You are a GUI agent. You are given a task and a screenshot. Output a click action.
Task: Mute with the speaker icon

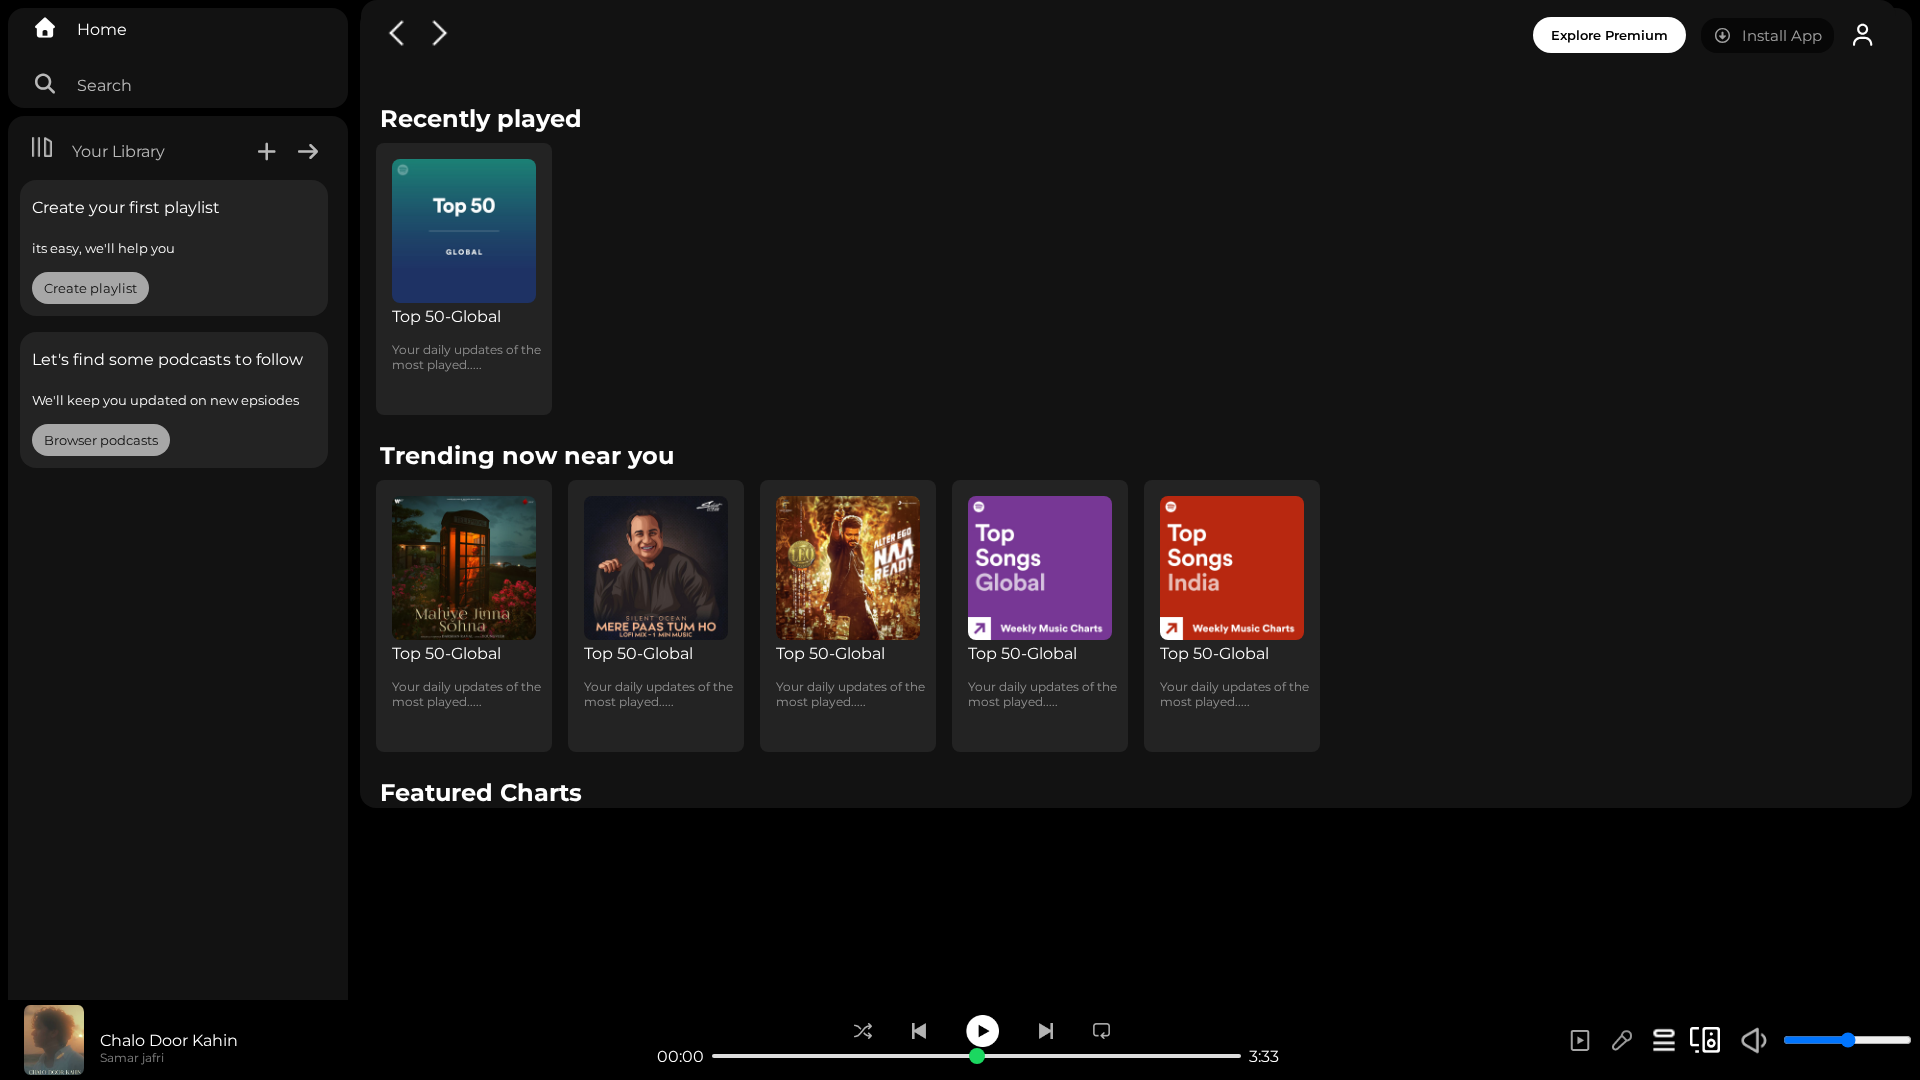[1754, 1041]
